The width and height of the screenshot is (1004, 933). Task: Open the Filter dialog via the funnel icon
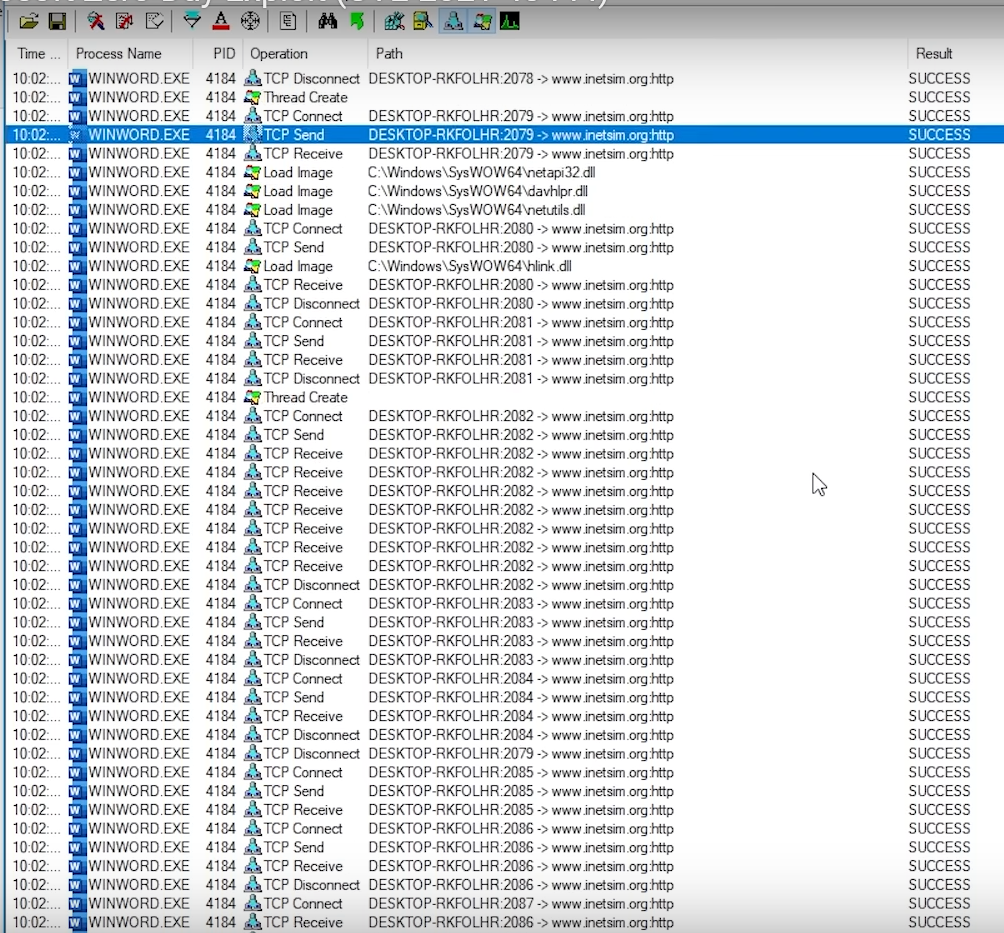[x=191, y=22]
